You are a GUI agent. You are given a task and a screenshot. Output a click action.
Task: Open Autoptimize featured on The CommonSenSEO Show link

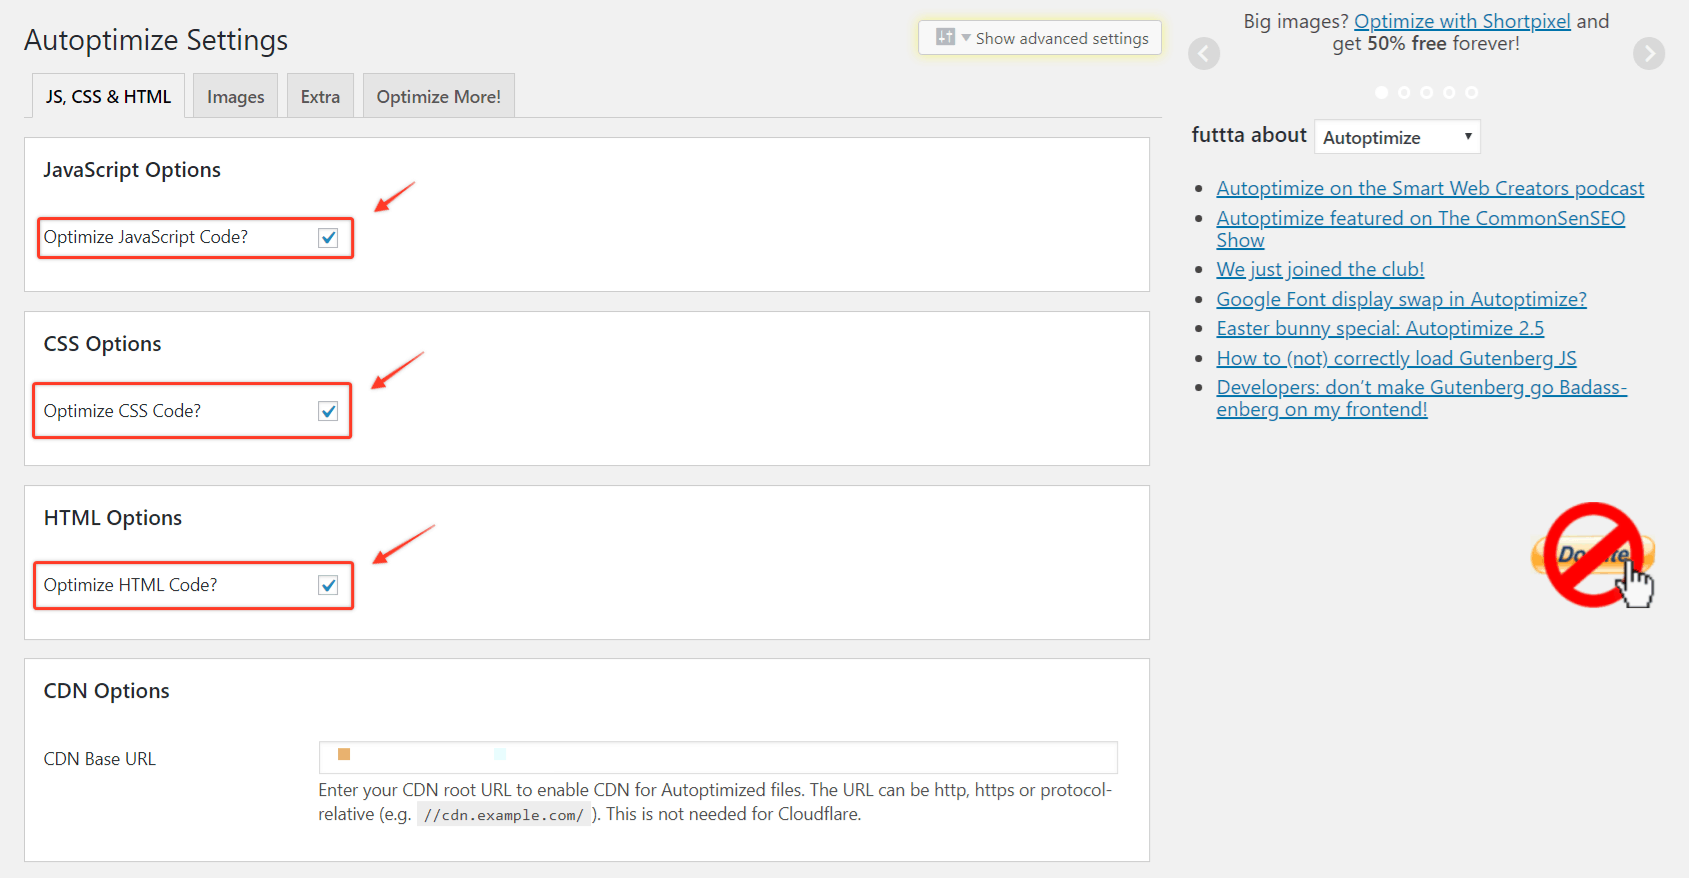[1420, 229]
